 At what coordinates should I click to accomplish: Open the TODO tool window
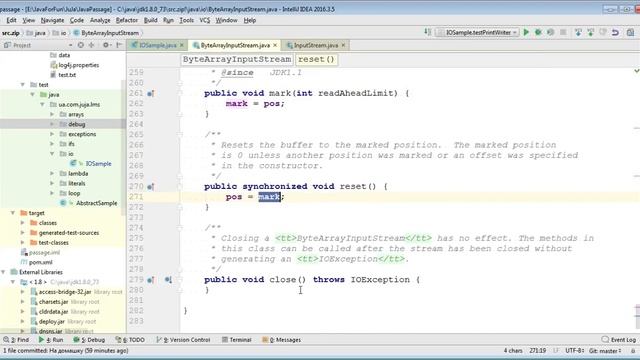tap(130, 340)
